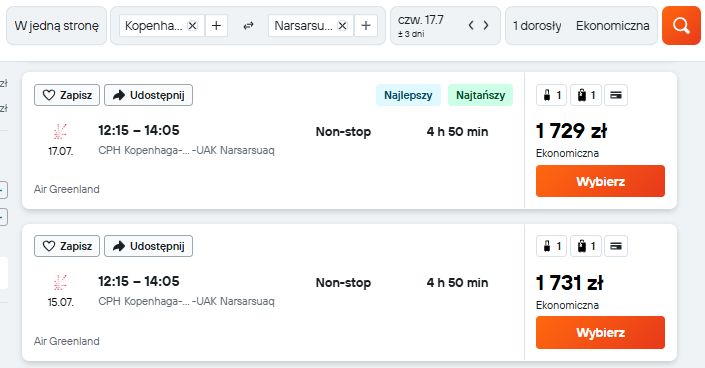Add another destination airport with plus
The image size is (705, 368).
pos(366,26)
